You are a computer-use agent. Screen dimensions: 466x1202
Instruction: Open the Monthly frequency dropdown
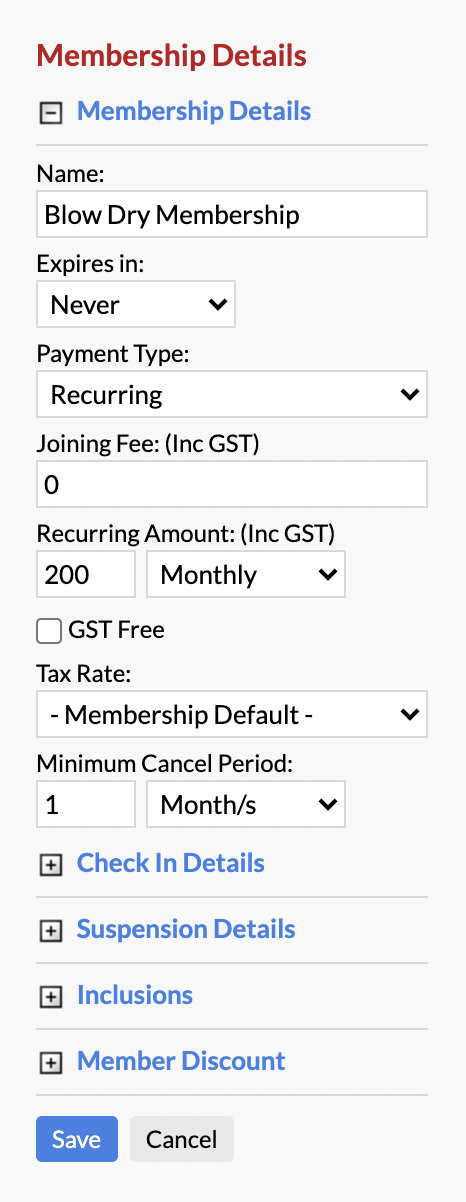246,574
